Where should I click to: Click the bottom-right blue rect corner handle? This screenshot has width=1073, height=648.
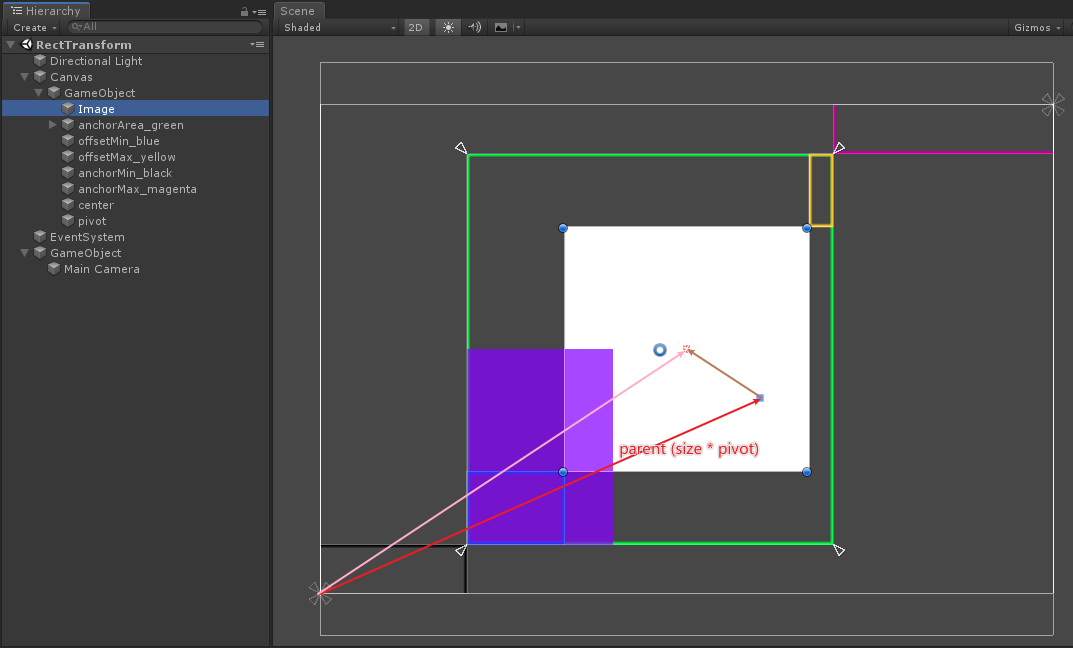click(x=807, y=472)
